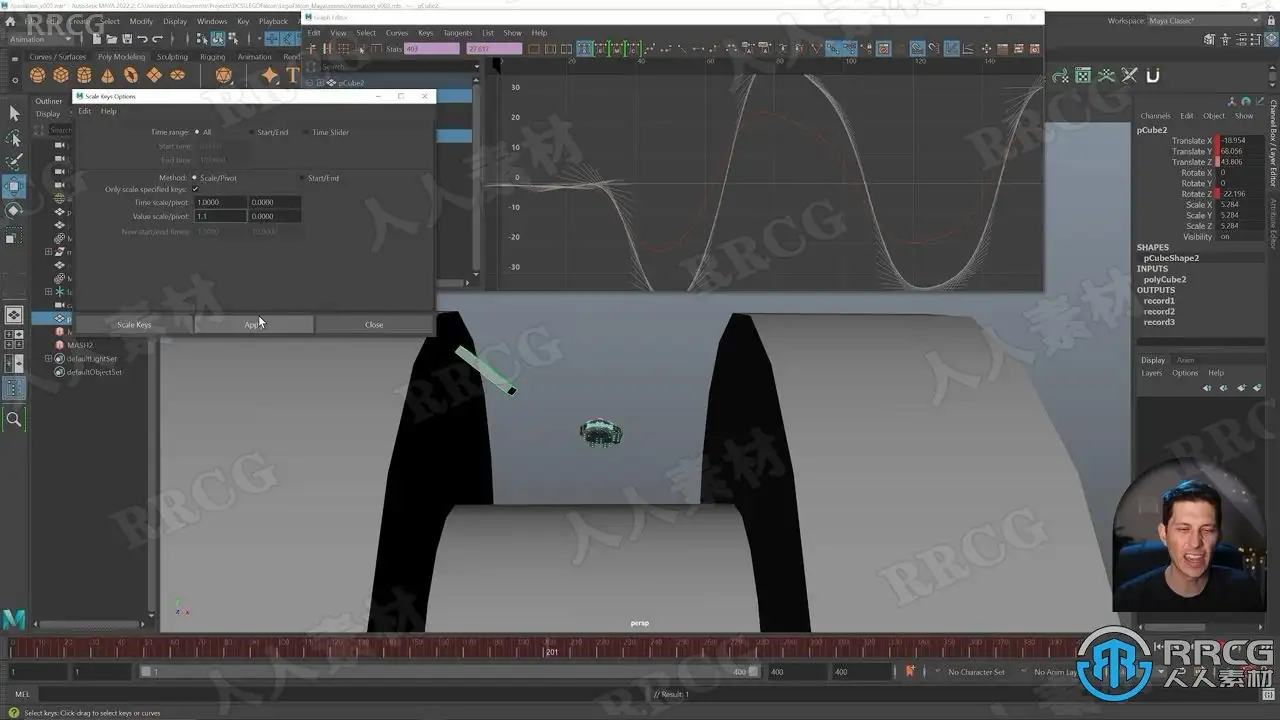Select Start/End method radio button
Image resolution: width=1280 pixels, height=720 pixels.
(302, 178)
